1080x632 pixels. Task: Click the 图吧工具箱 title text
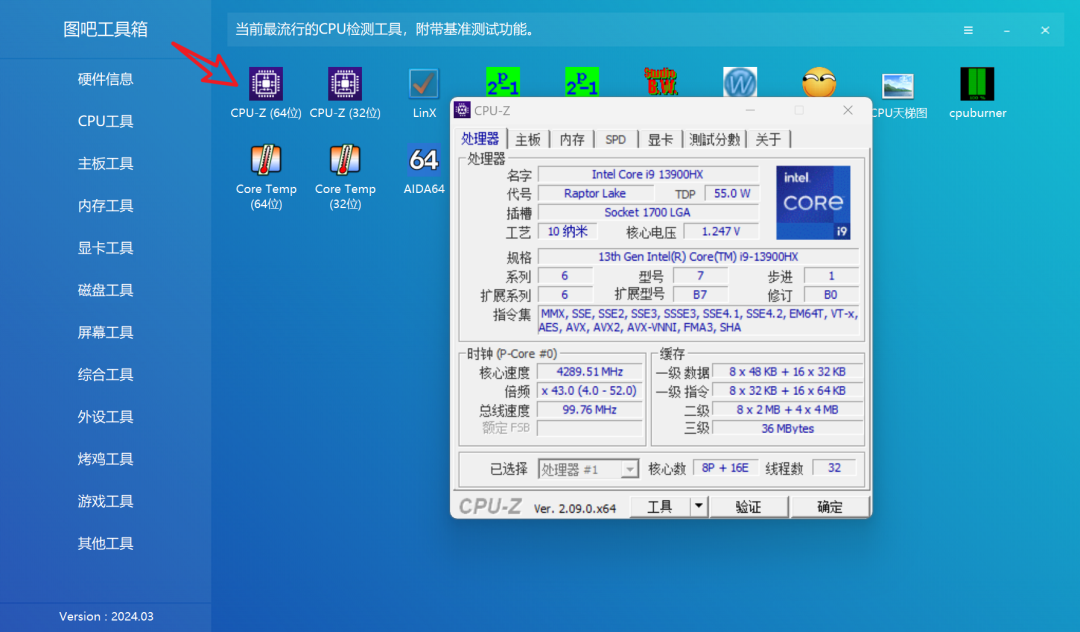point(105,30)
